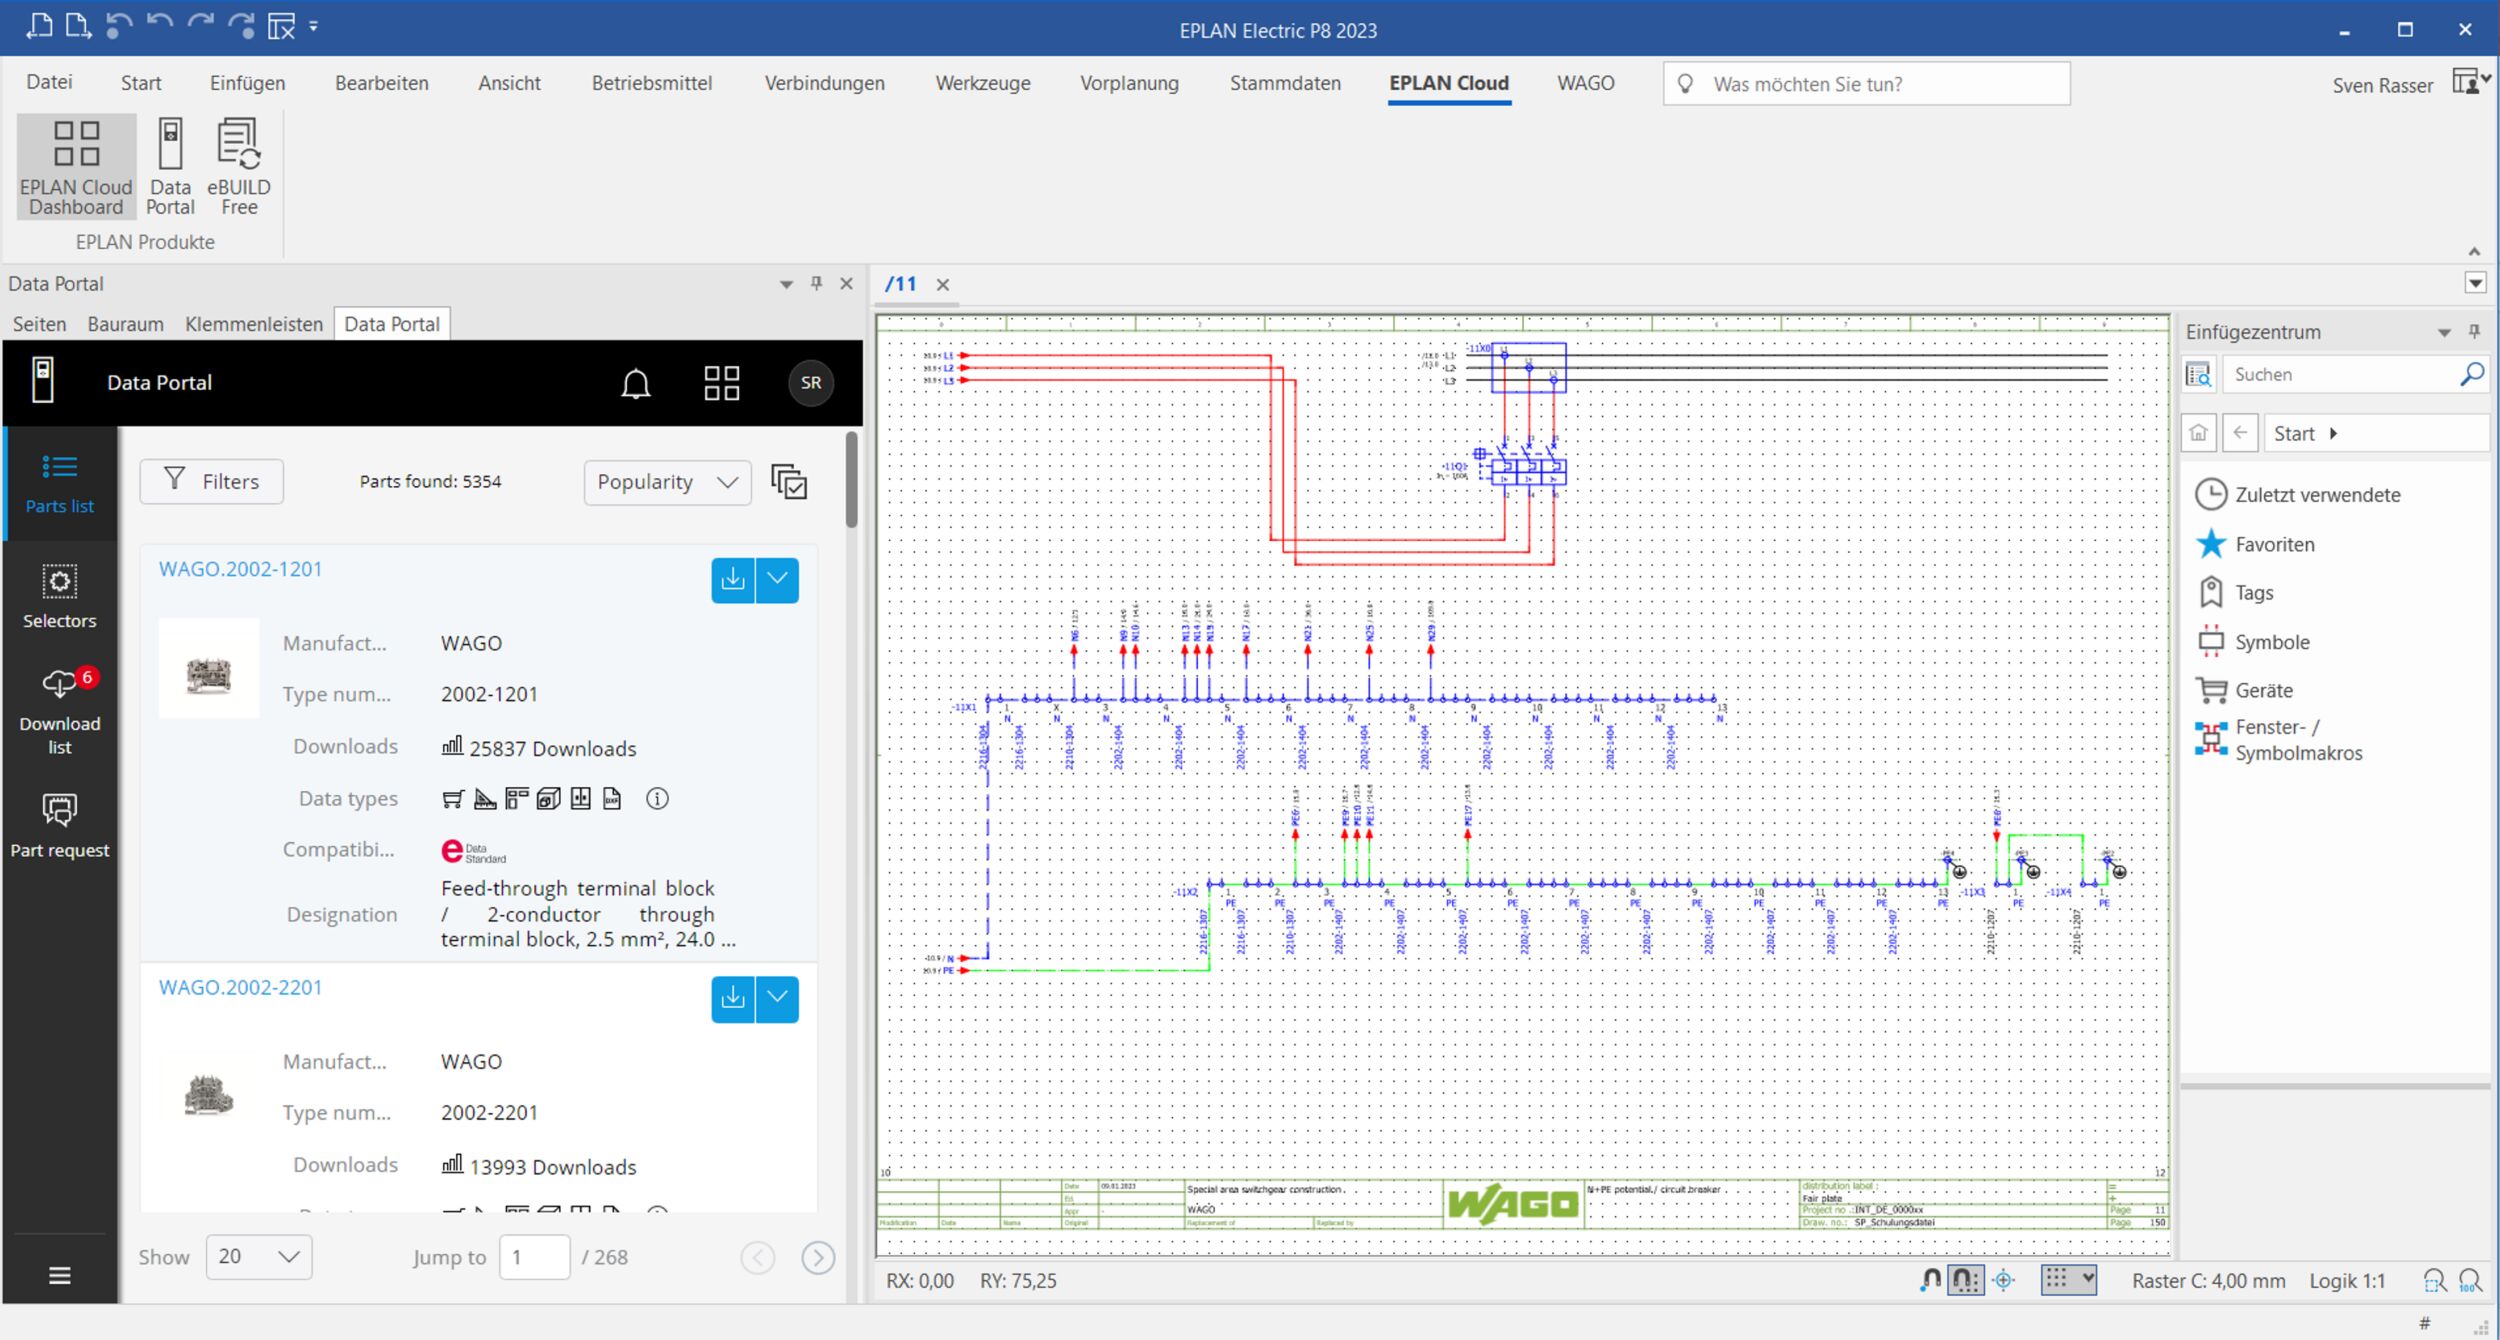Click the Jump to page input field
Viewport: 2500px width, 1340px height.
534,1257
